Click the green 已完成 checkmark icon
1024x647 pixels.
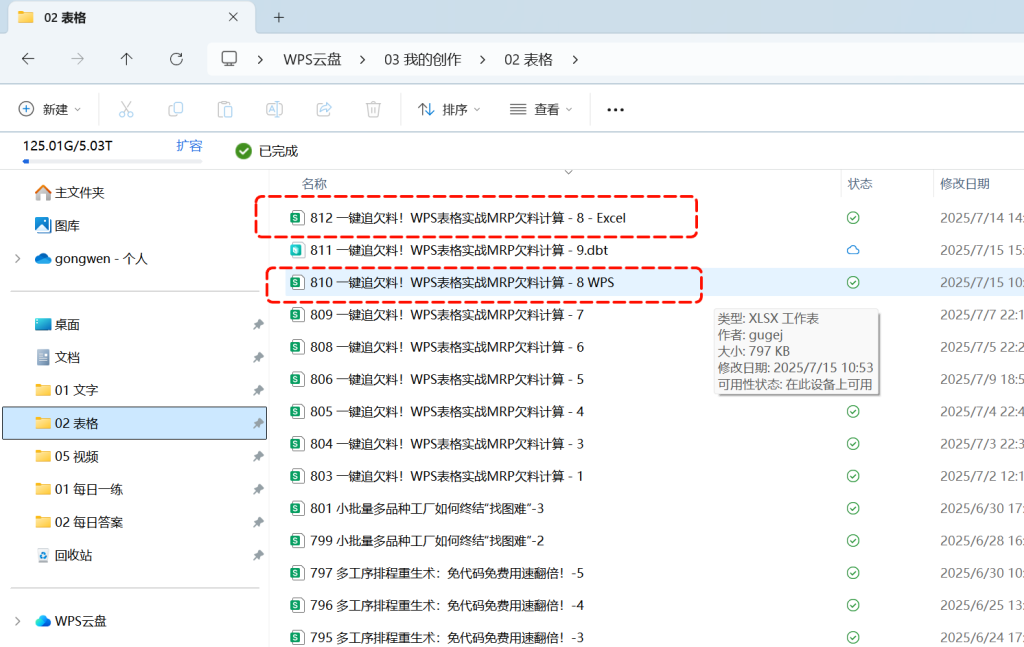(244, 151)
